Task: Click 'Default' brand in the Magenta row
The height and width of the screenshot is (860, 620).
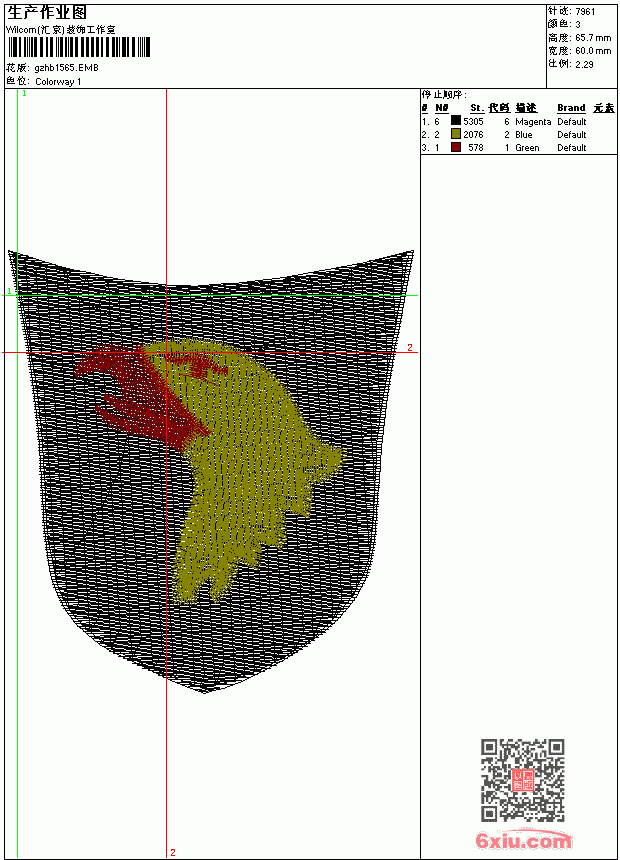Action: [x=571, y=122]
